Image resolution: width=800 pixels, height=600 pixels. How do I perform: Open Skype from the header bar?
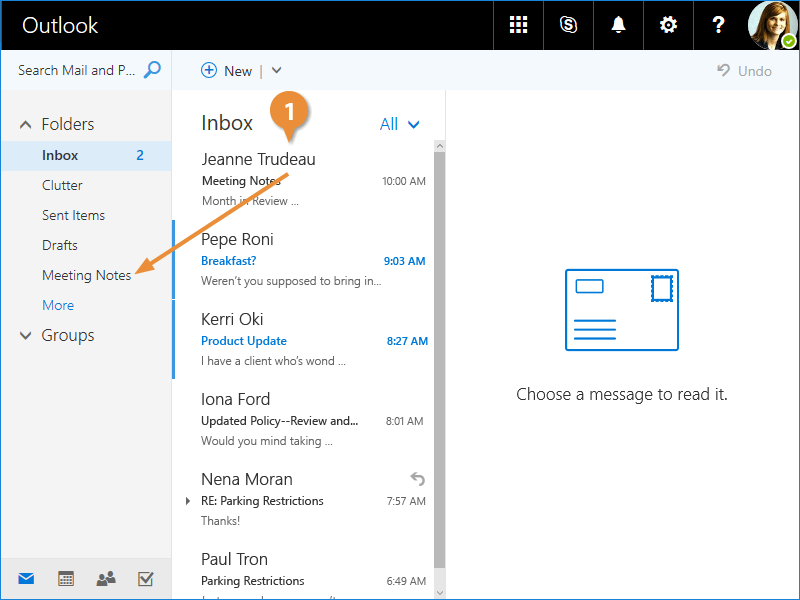(x=568, y=25)
